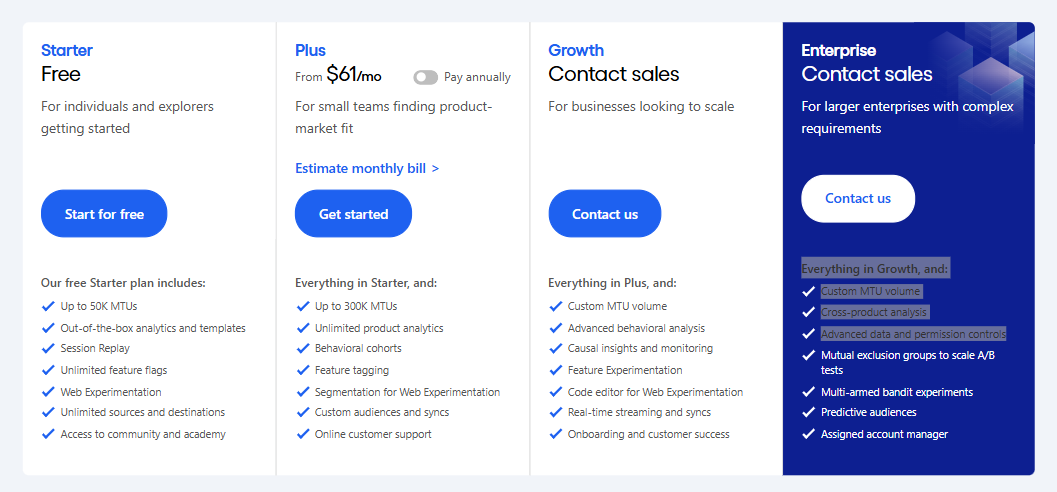Click the checkmark beside Session Replay

pyautogui.click(x=48, y=348)
